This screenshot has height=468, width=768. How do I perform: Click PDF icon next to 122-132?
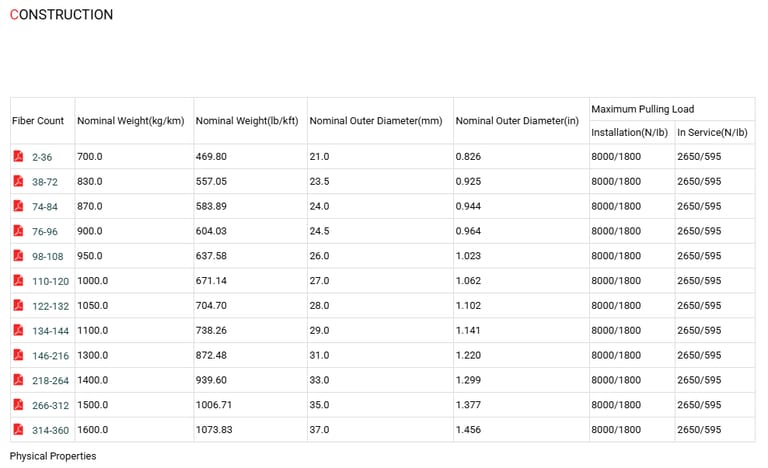coord(18,305)
